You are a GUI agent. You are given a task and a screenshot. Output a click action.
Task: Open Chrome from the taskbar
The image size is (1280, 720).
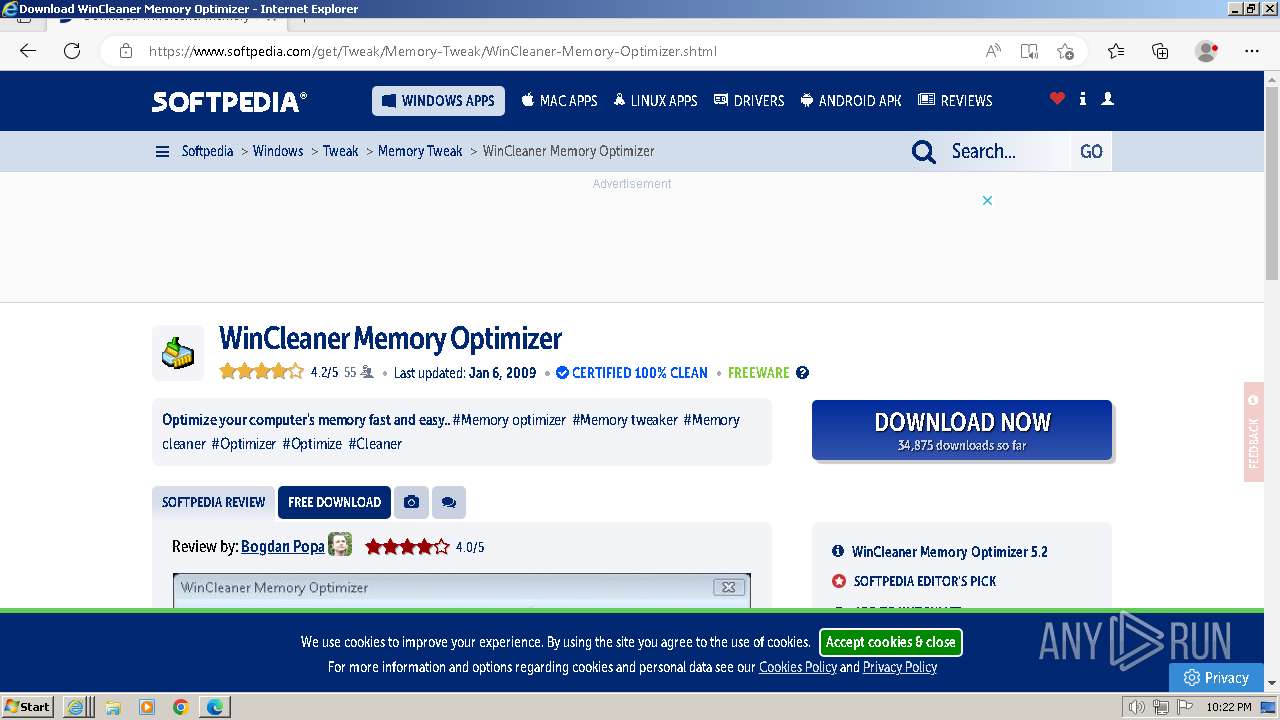[x=181, y=707]
